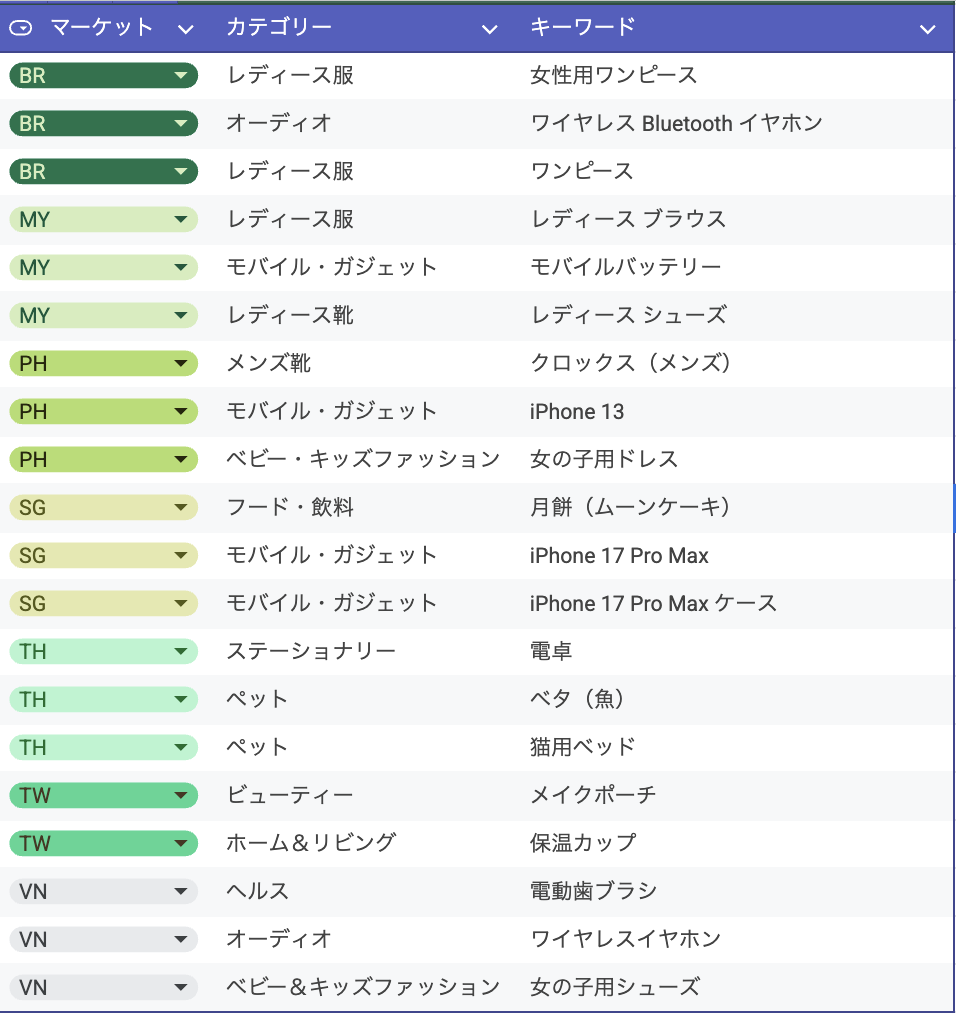
Task: Select the クロックス(メンズ) keyword cell
Action: pyautogui.click(x=631, y=363)
